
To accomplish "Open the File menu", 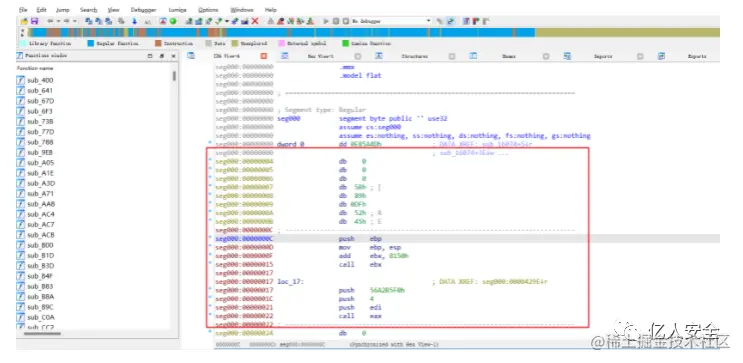I will point(23,9).
